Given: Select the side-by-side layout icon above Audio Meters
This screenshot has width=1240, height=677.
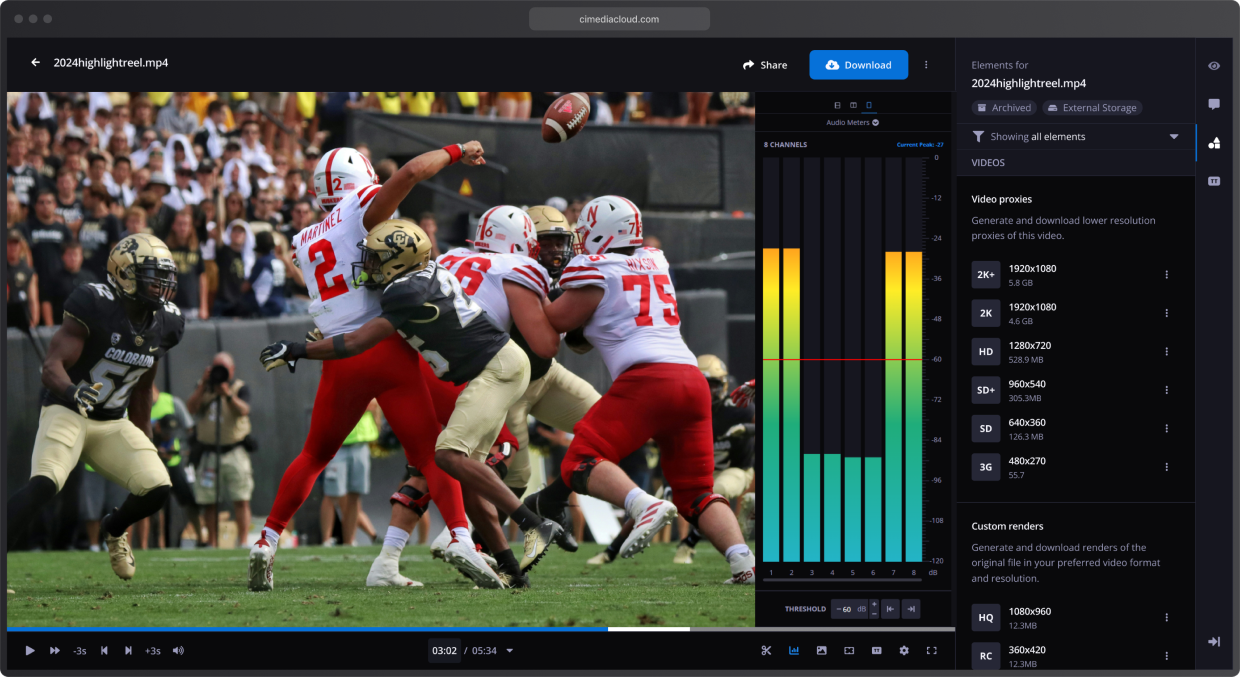Looking at the screenshot, I should point(853,105).
